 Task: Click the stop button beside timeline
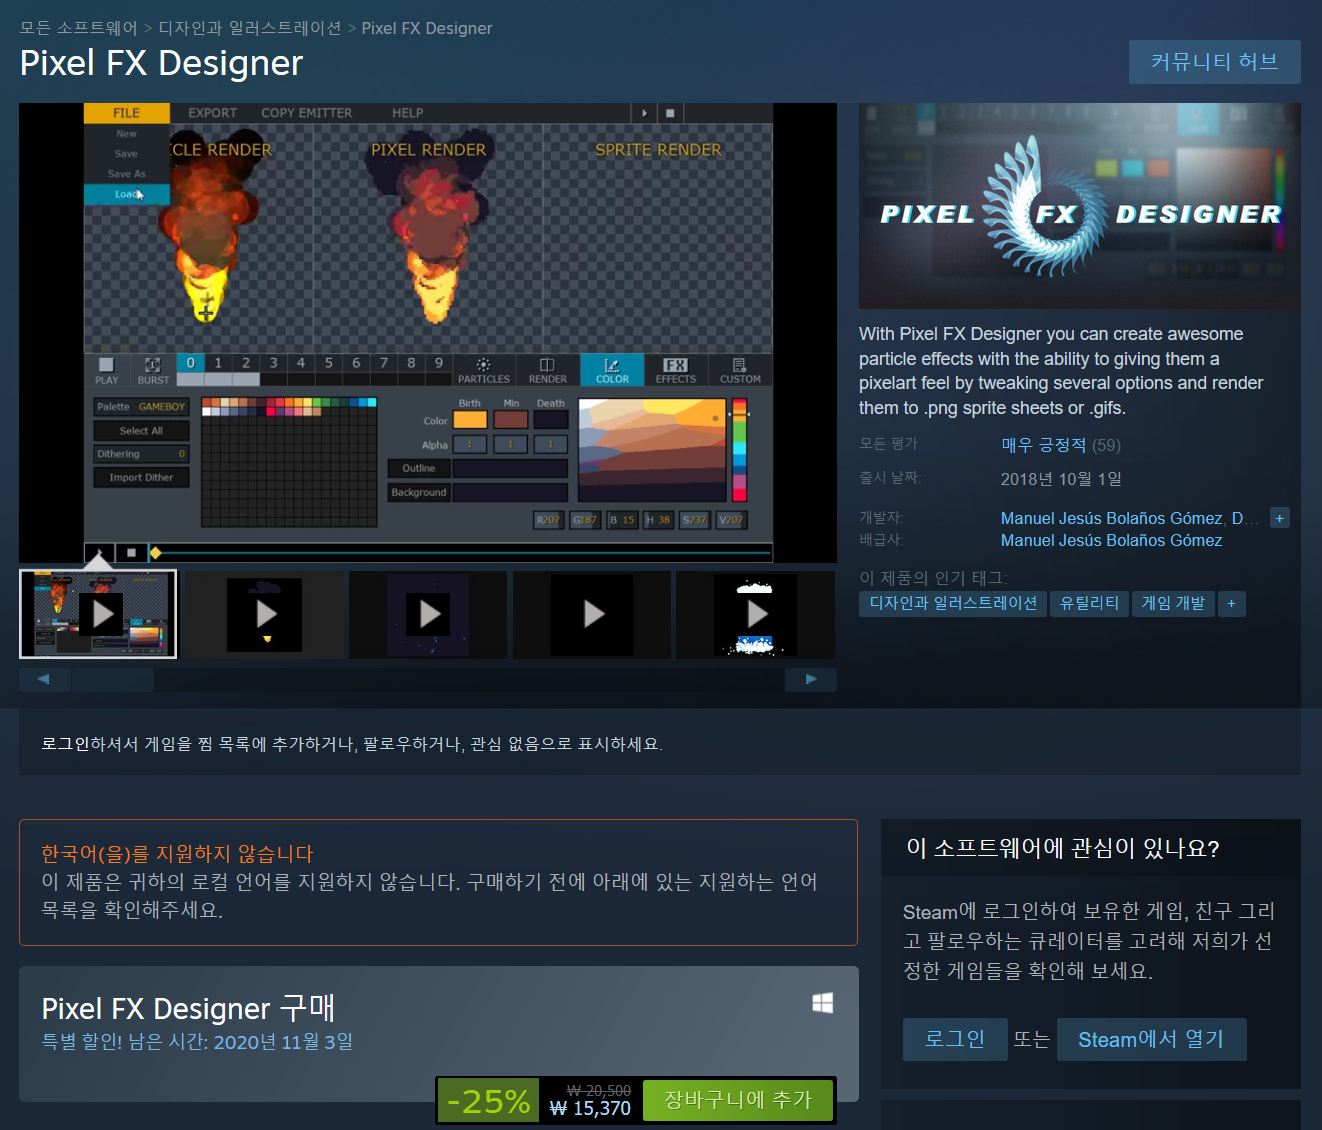click(131, 552)
